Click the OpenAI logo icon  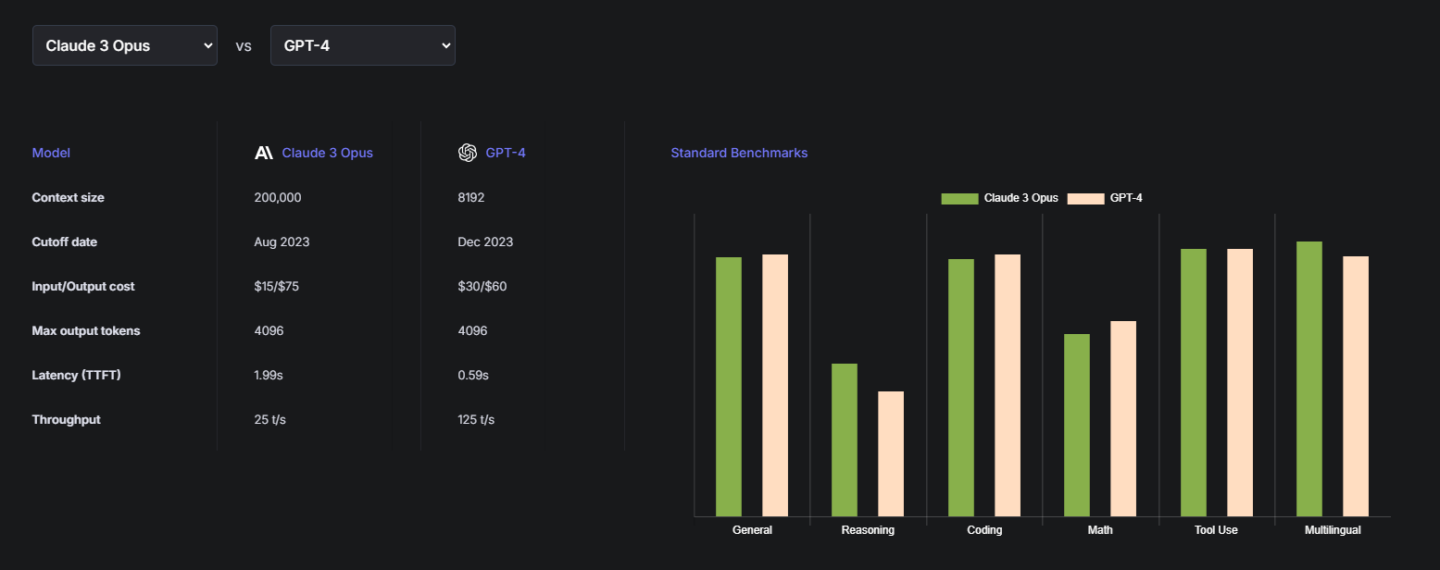[x=467, y=153]
